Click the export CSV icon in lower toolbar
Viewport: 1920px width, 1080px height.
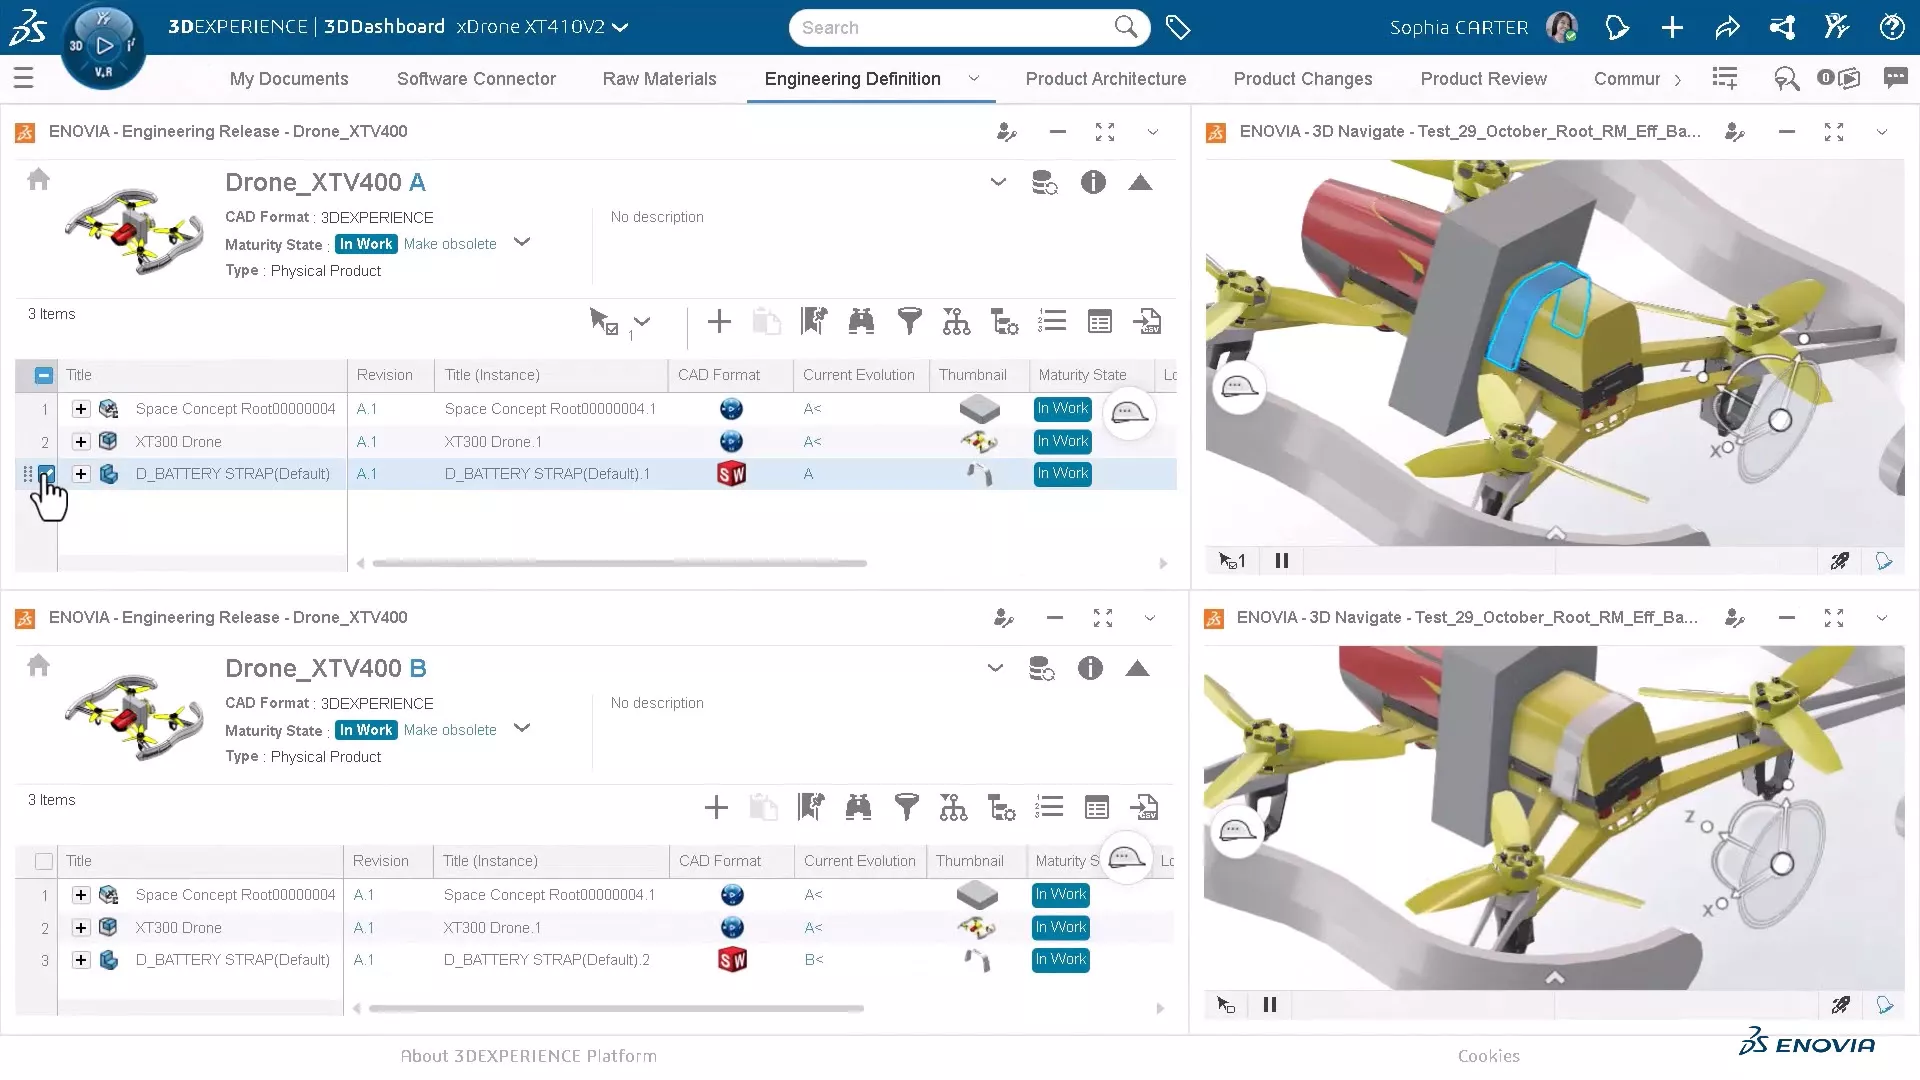pos(1144,808)
